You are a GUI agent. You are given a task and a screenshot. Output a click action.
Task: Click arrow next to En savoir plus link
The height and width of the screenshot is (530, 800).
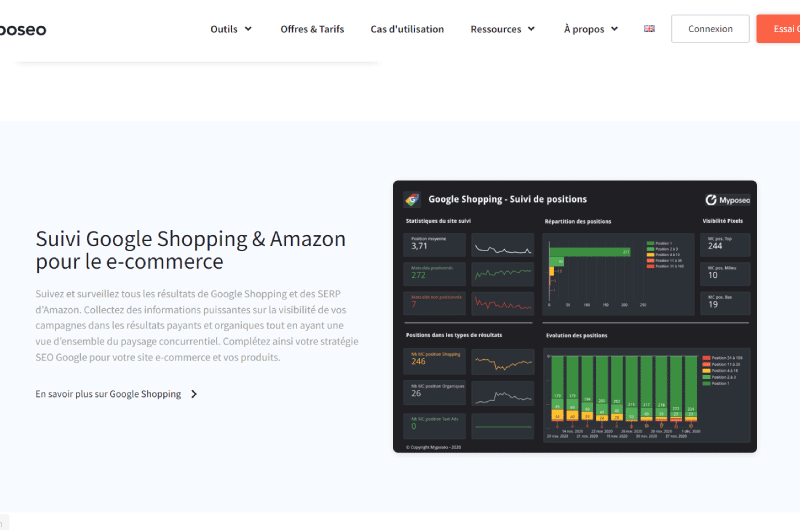[x=194, y=394]
